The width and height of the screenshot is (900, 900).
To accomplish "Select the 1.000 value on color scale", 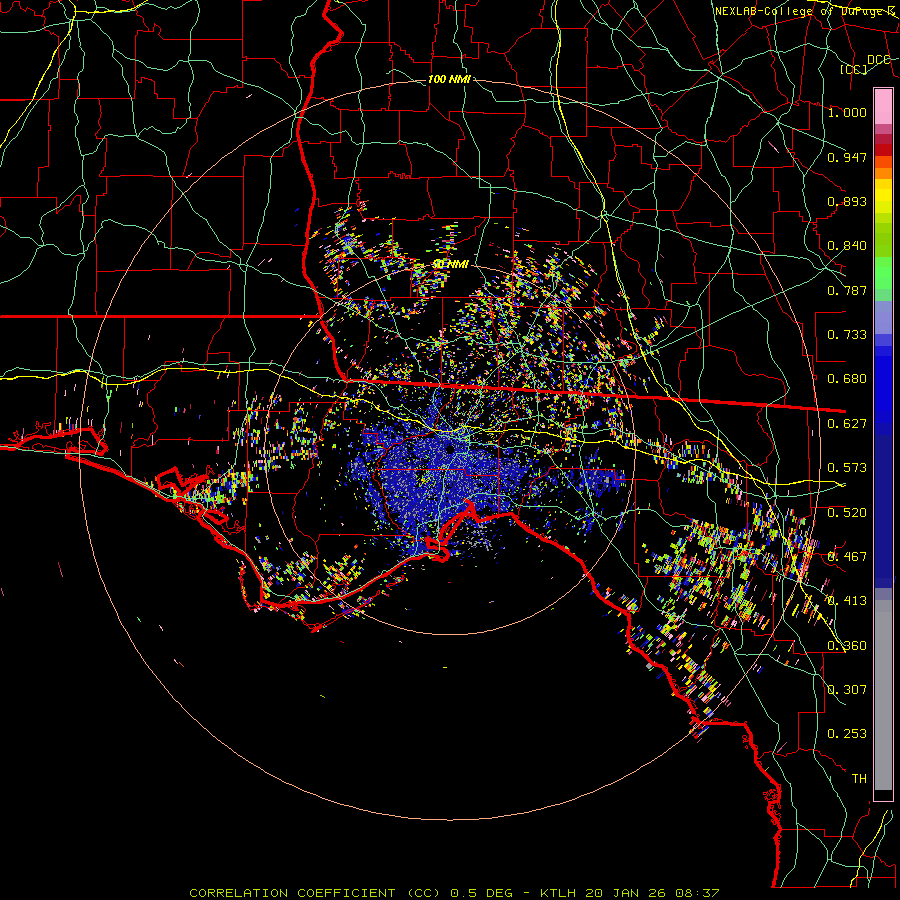I will click(847, 112).
